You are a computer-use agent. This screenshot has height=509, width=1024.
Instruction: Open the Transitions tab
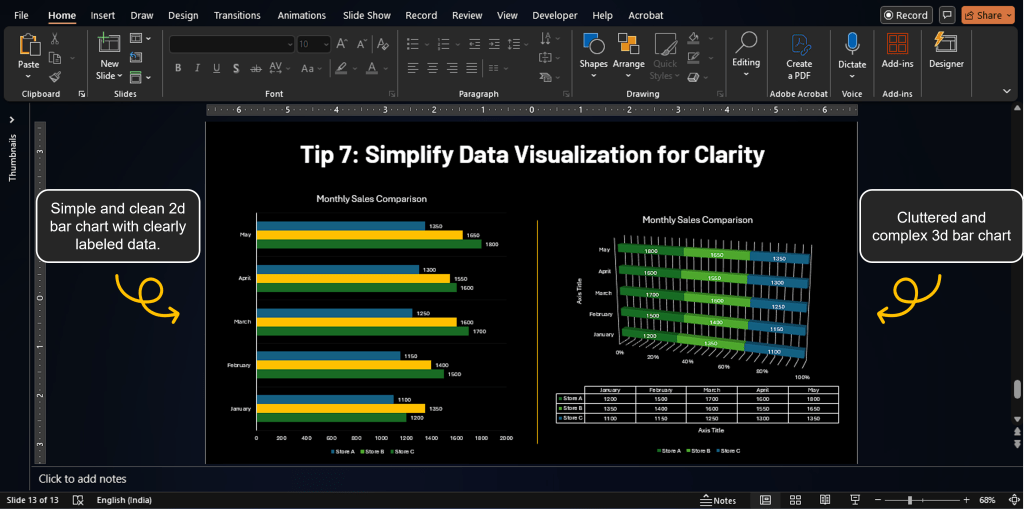coord(236,15)
